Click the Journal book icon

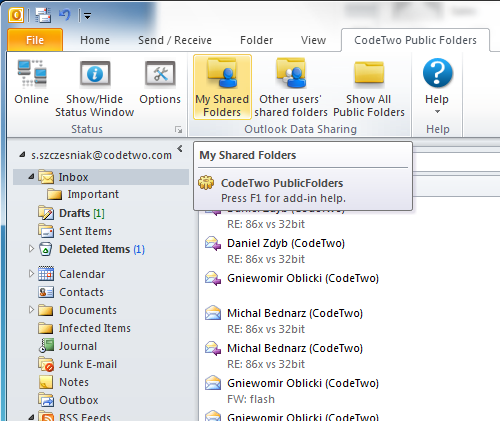point(46,346)
